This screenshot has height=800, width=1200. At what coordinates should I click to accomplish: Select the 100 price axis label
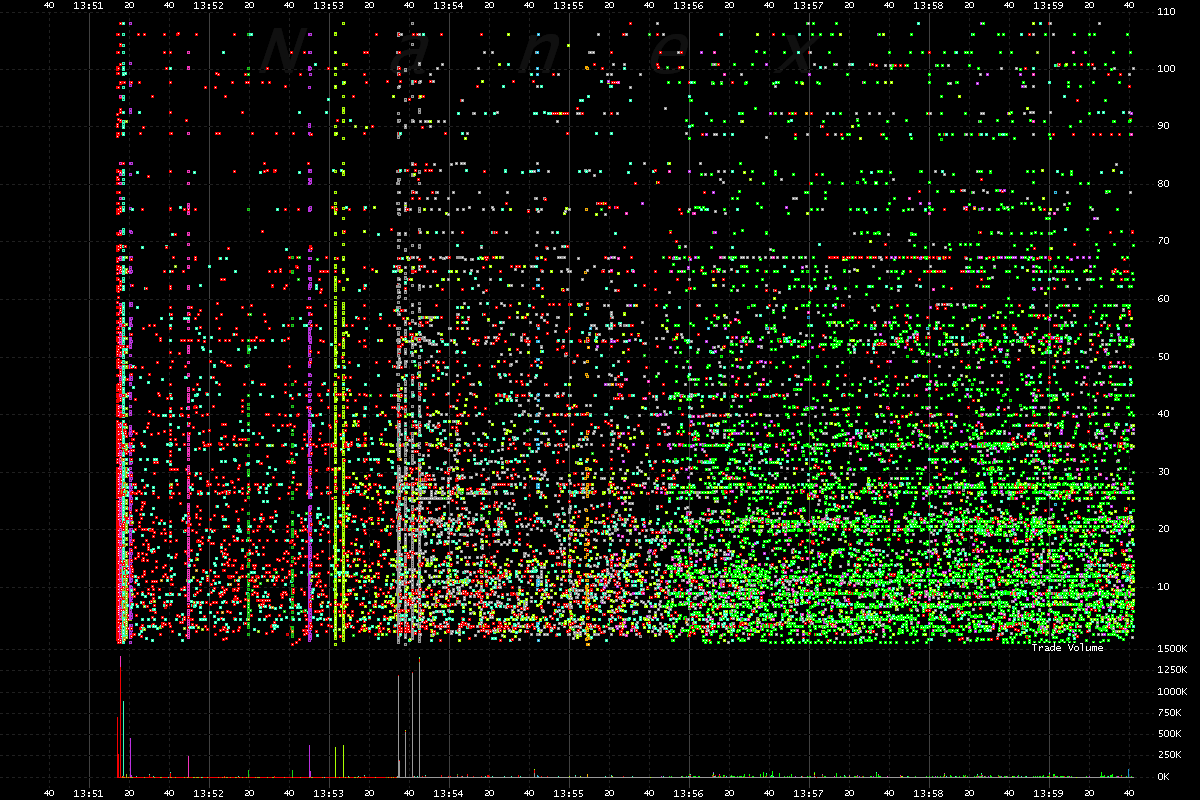1165,69
